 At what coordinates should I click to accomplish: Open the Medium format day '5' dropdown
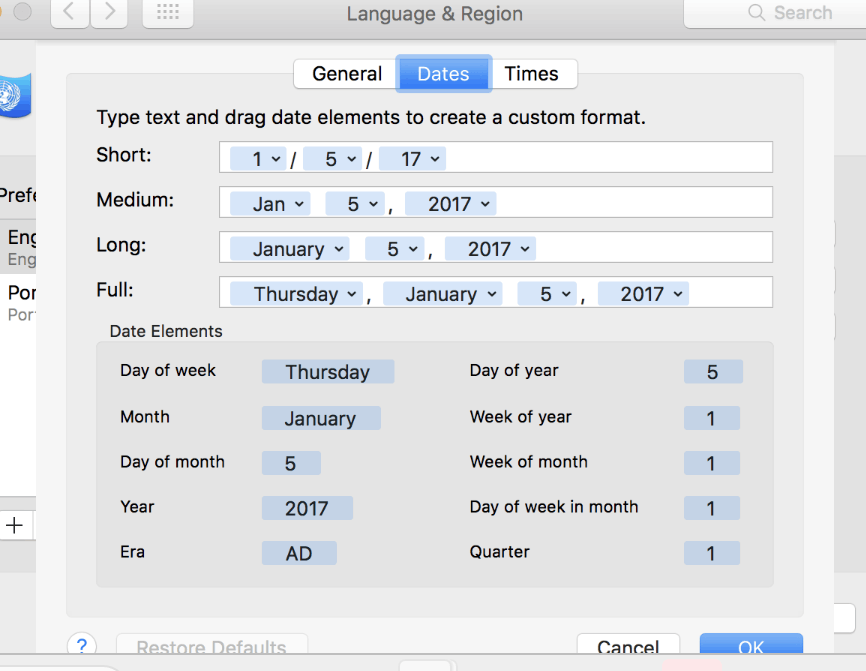point(355,204)
